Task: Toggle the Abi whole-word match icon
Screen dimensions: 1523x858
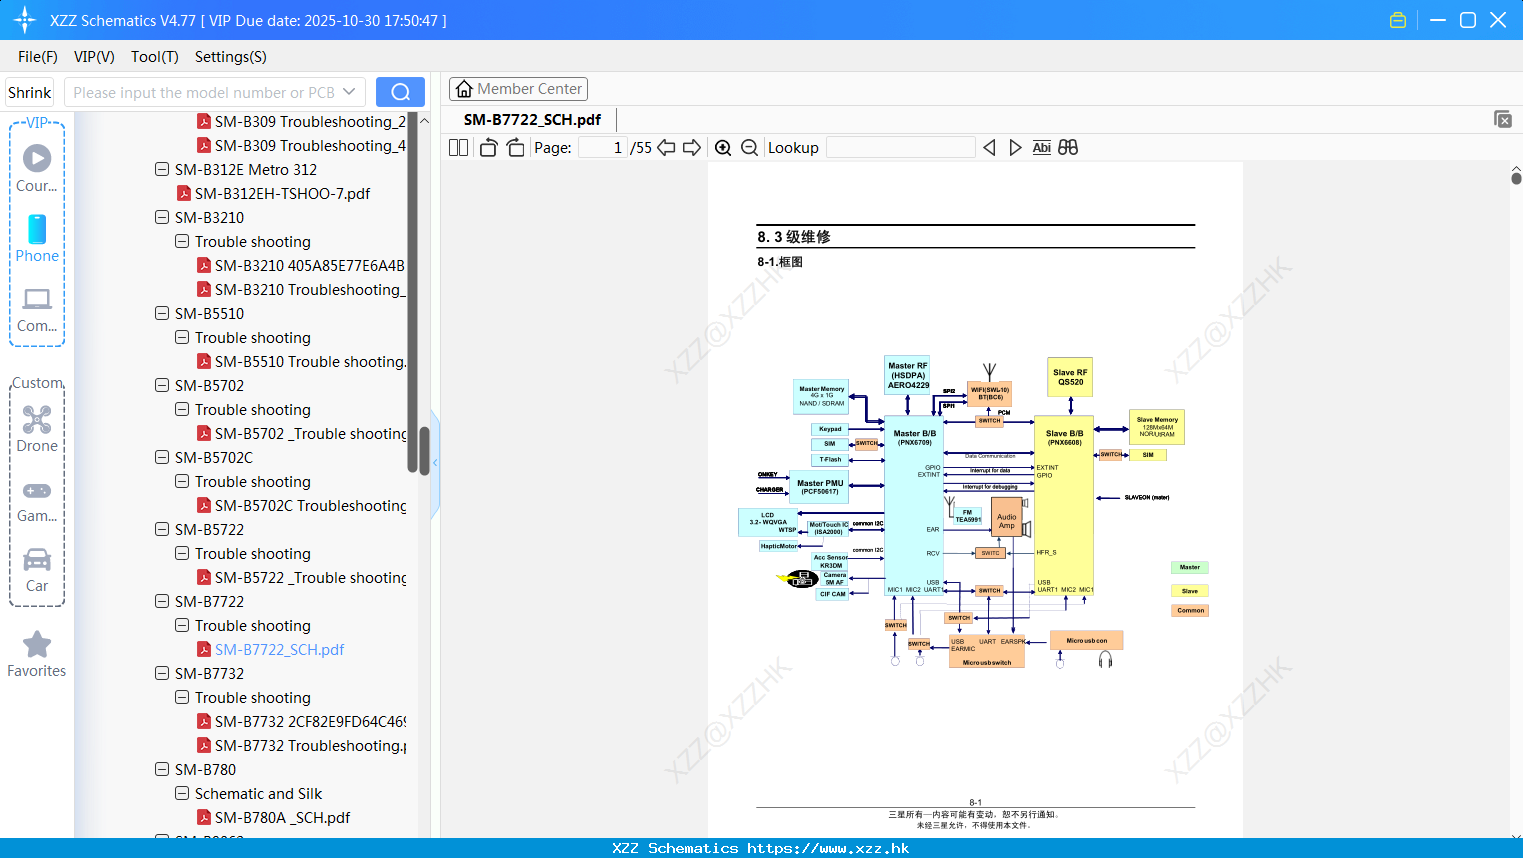Action: pyautogui.click(x=1042, y=147)
